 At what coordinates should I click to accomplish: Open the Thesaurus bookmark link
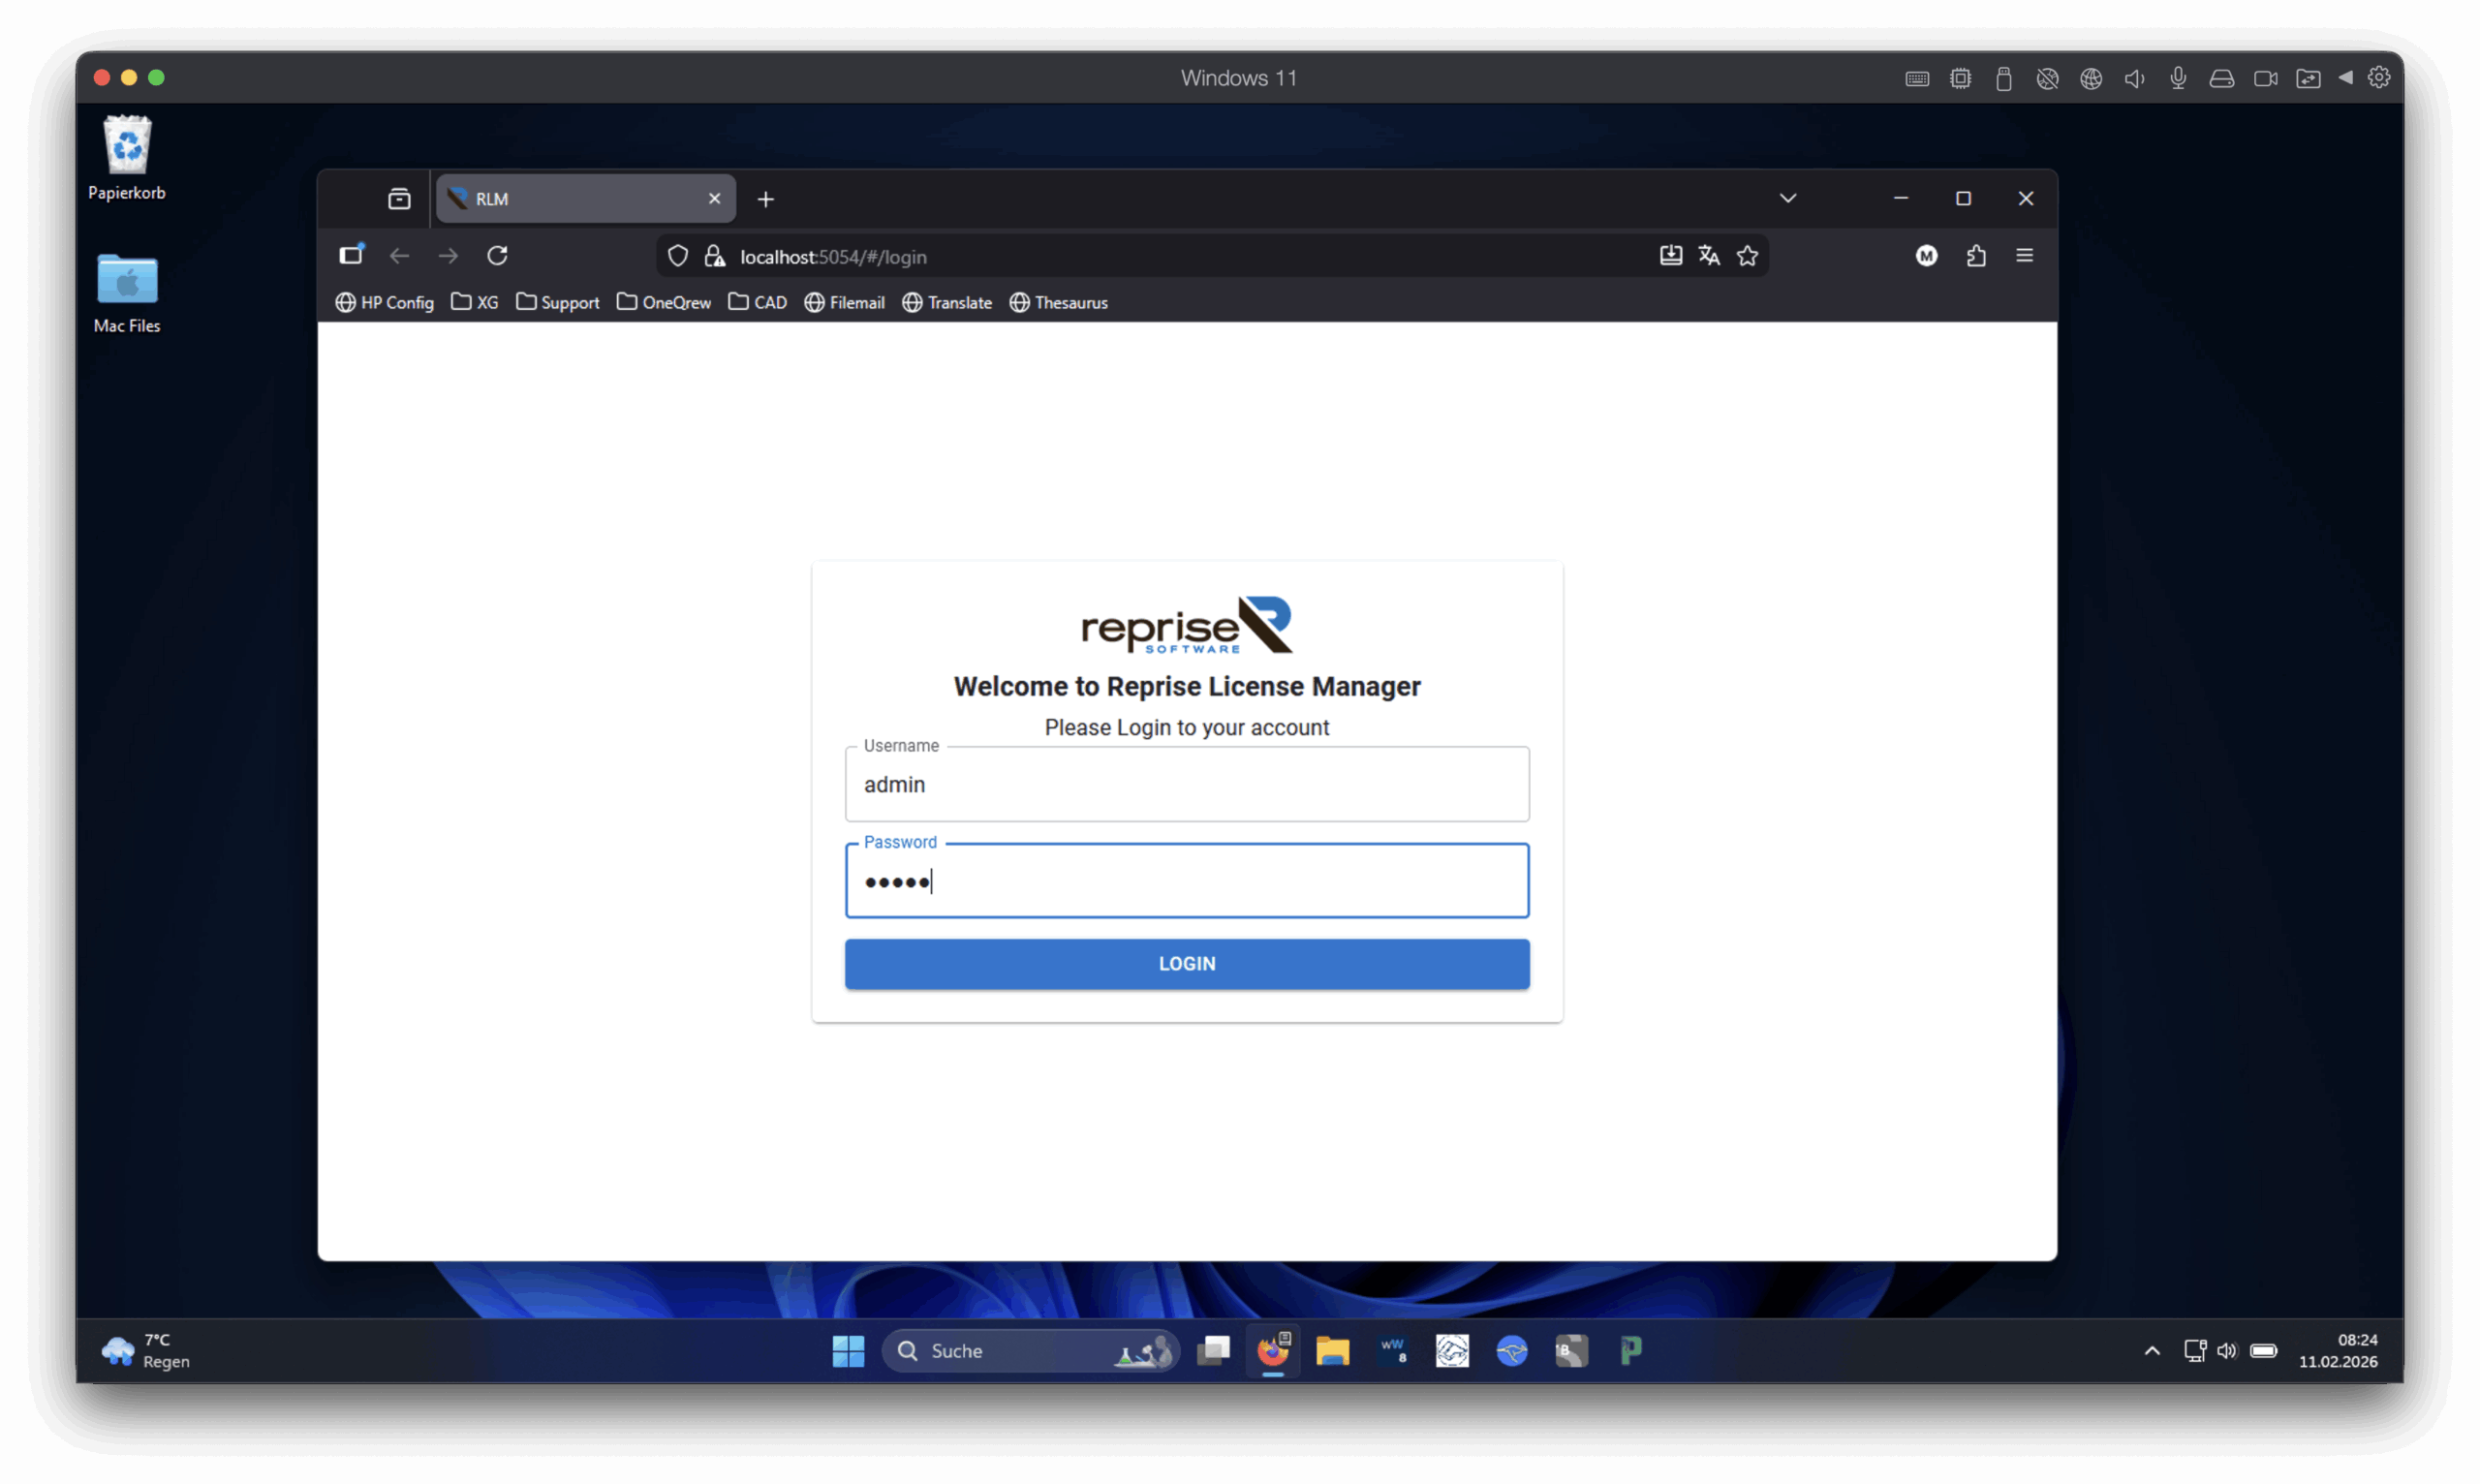point(1058,302)
